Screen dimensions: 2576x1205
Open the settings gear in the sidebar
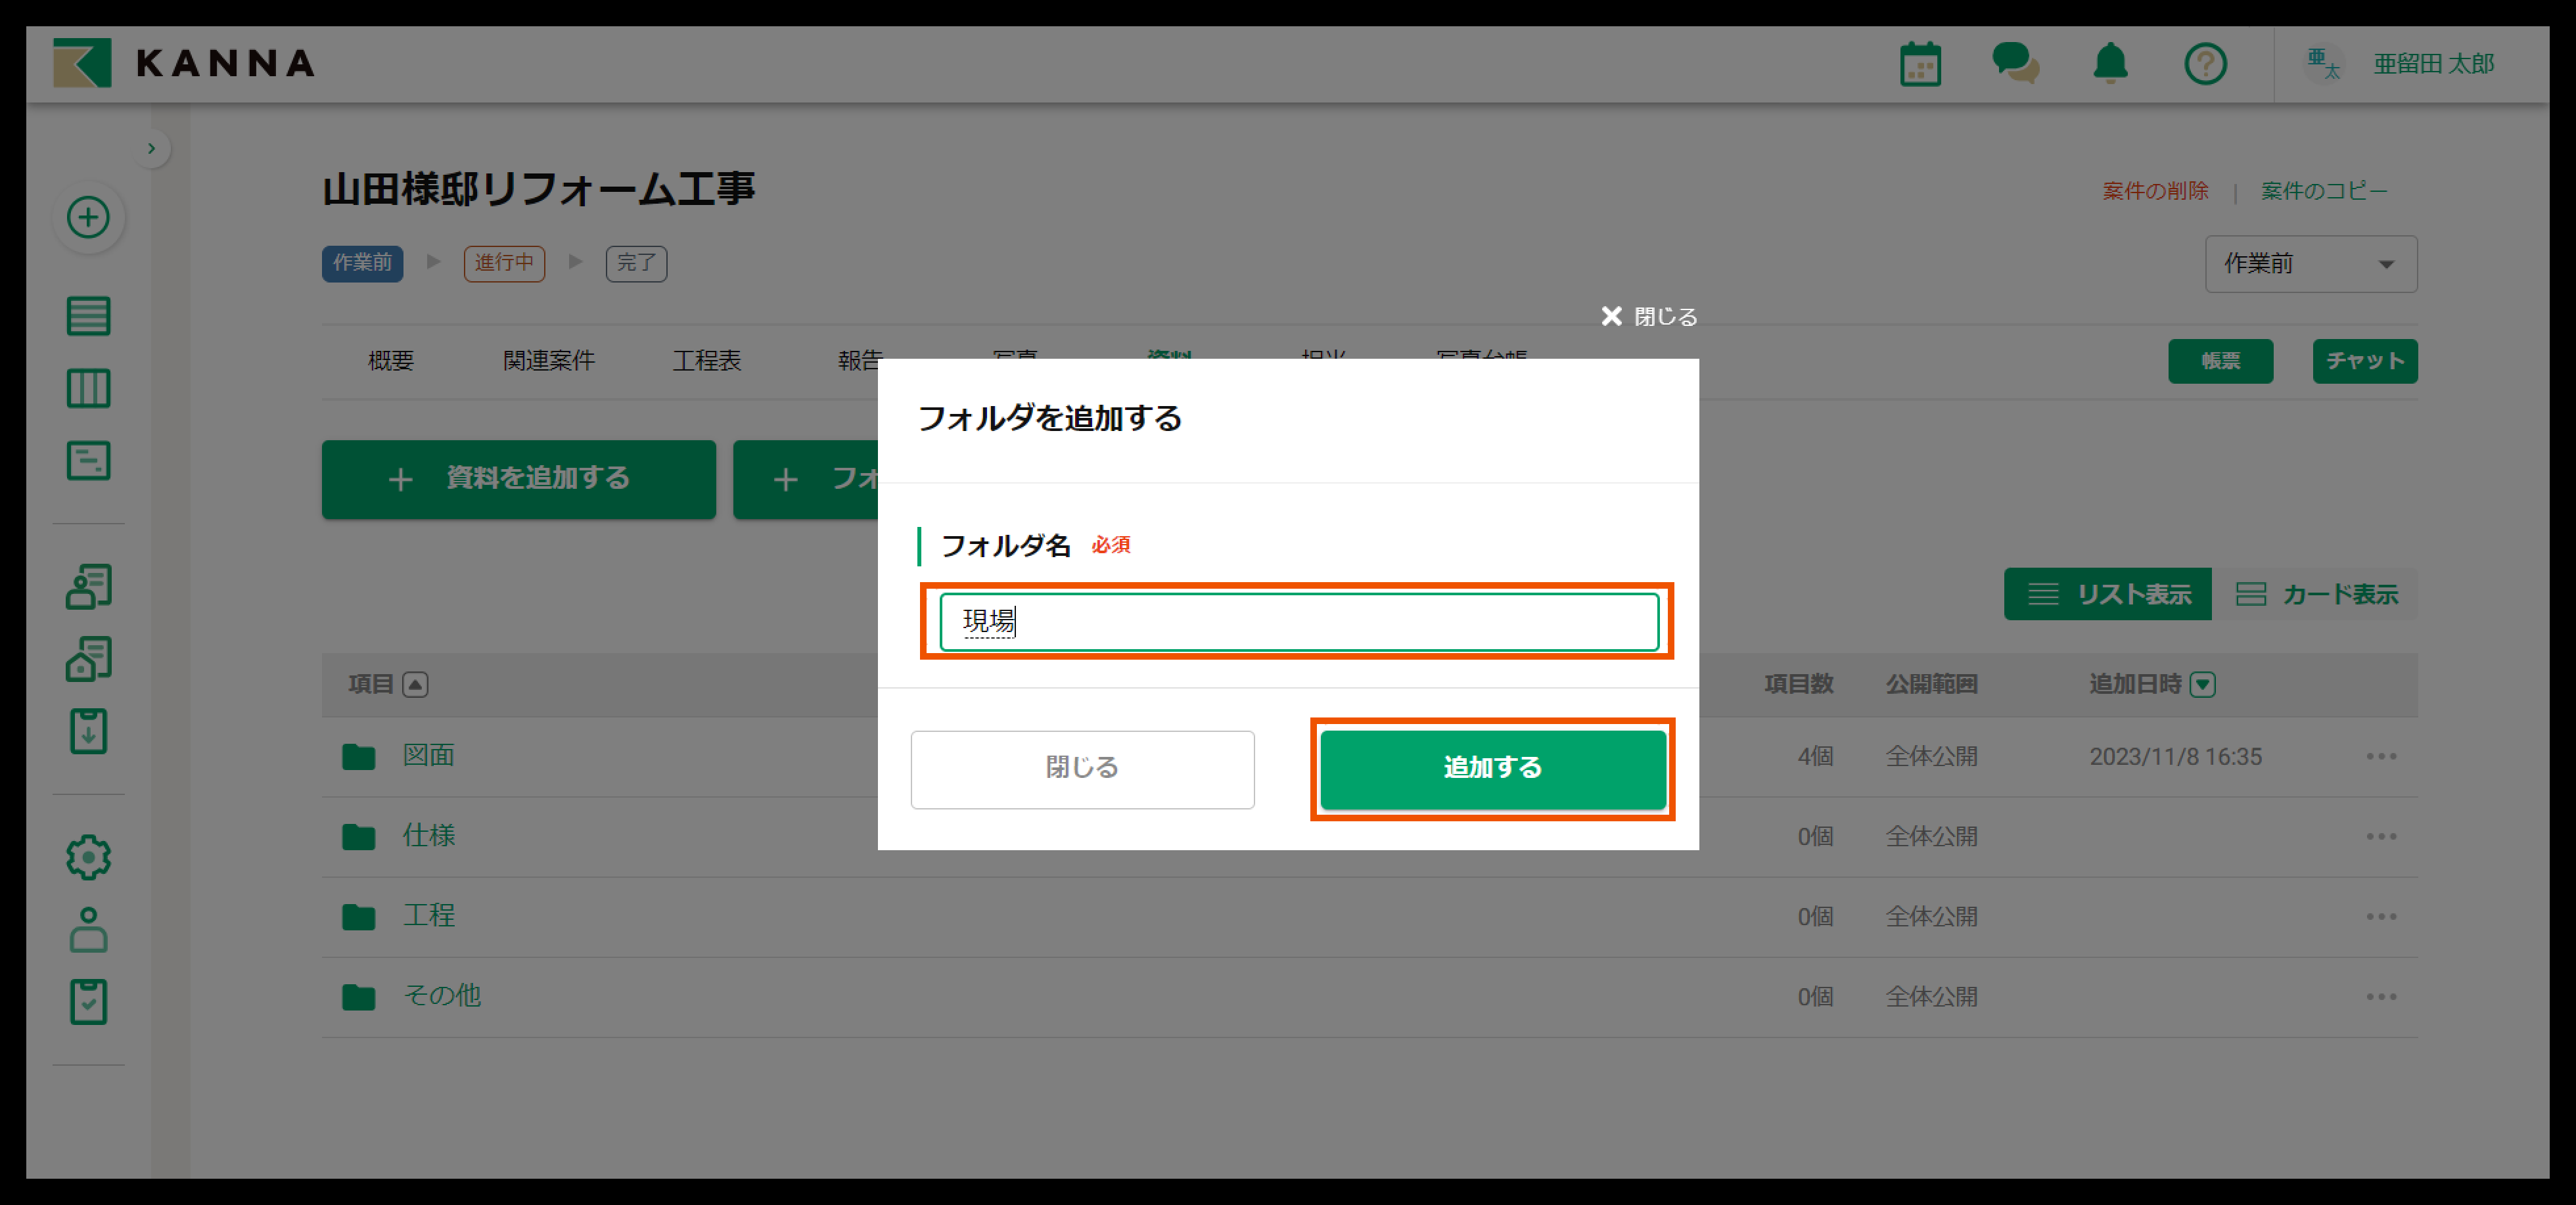(88, 857)
